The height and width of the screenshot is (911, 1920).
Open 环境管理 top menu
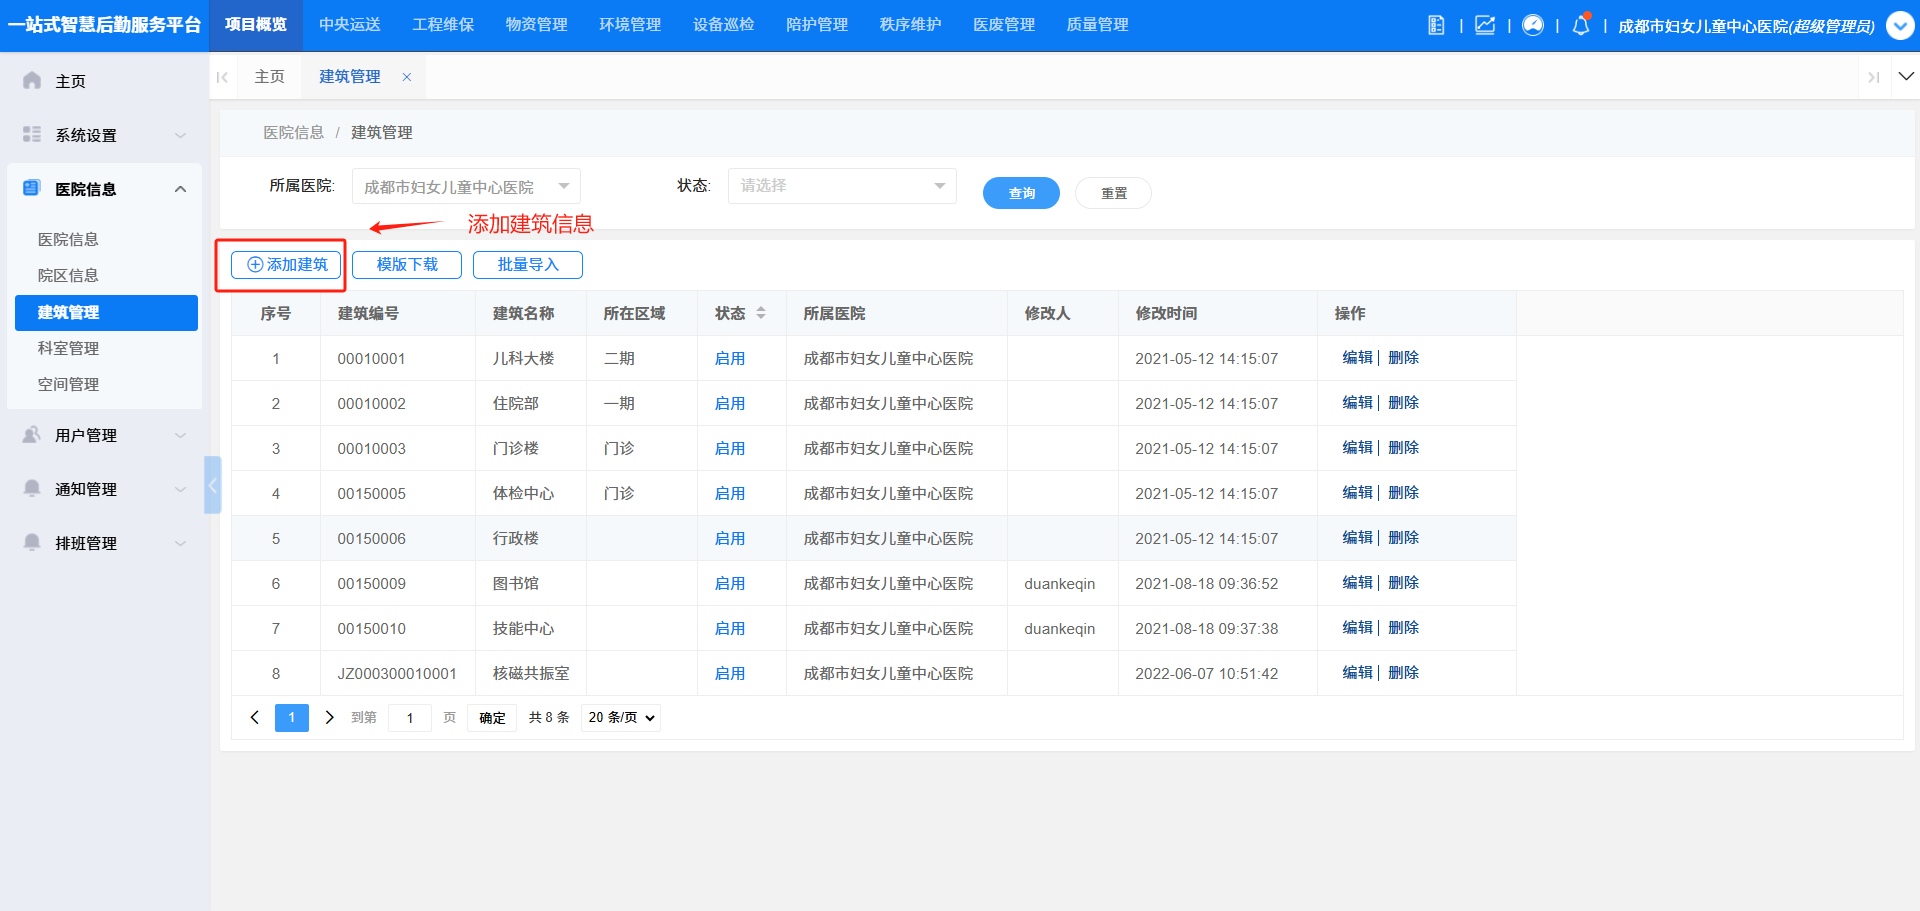(x=630, y=25)
